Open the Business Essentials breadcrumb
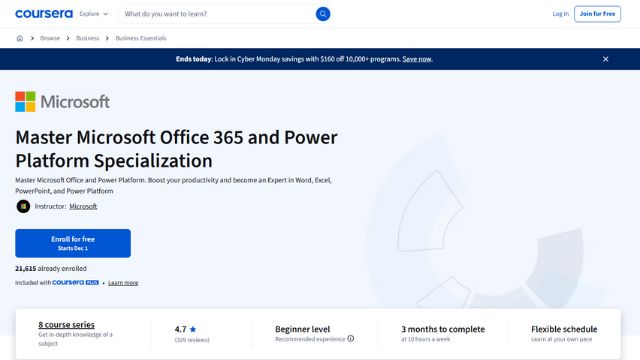 pyautogui.click(x=141, y=38)
